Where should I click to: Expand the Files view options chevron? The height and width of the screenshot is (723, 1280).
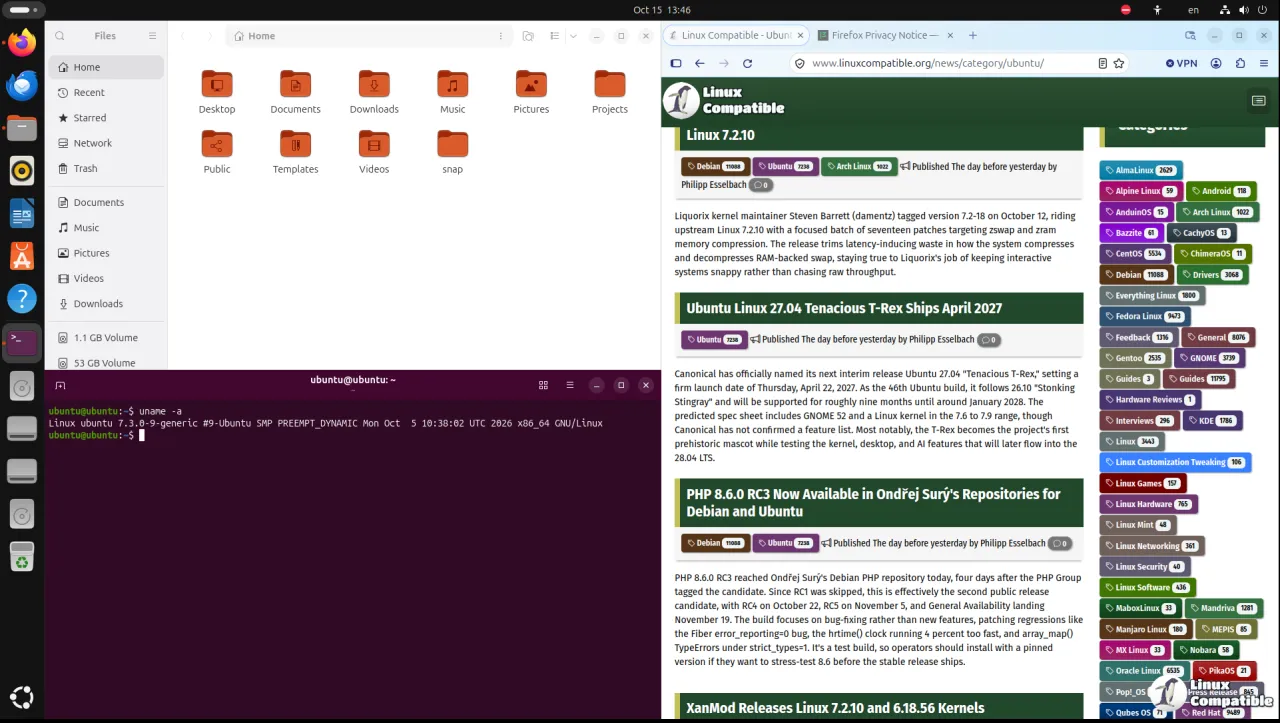(573, 36)
